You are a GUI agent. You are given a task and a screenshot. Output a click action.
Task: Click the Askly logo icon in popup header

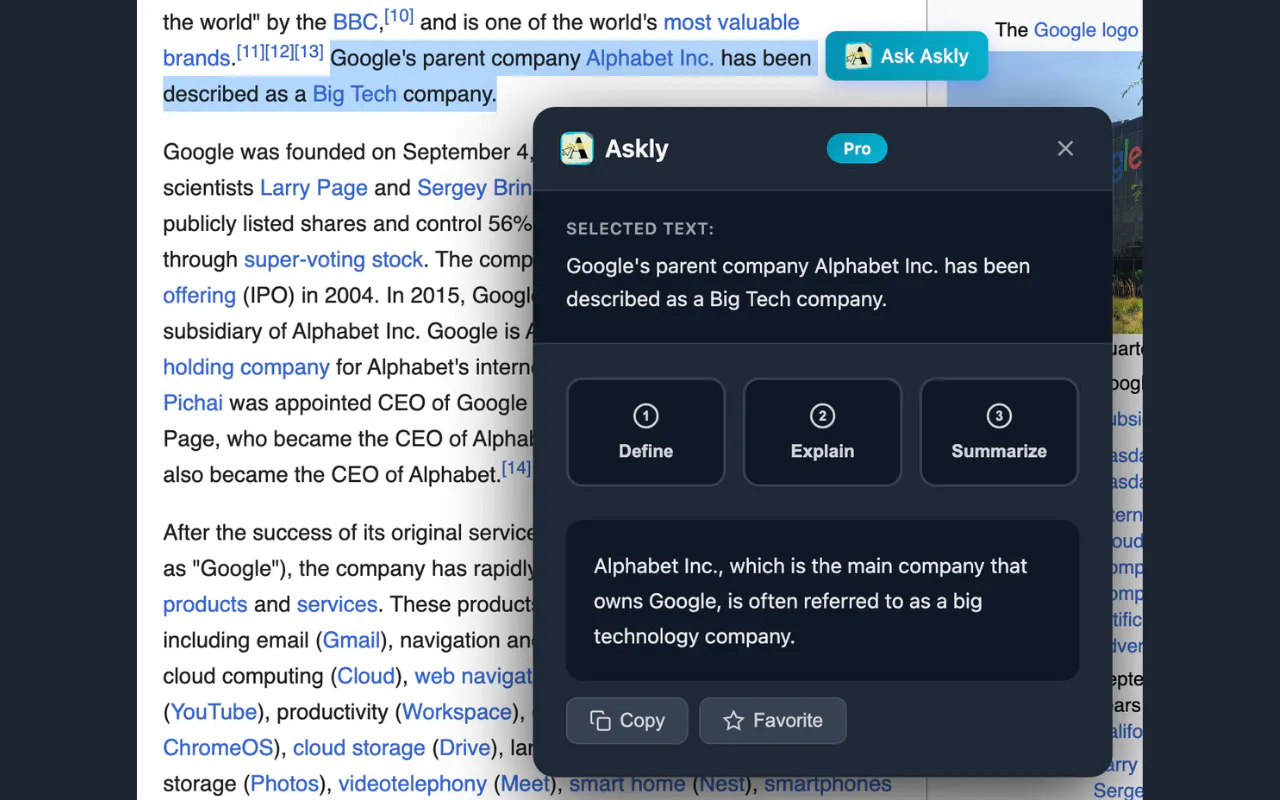[577, 149]
